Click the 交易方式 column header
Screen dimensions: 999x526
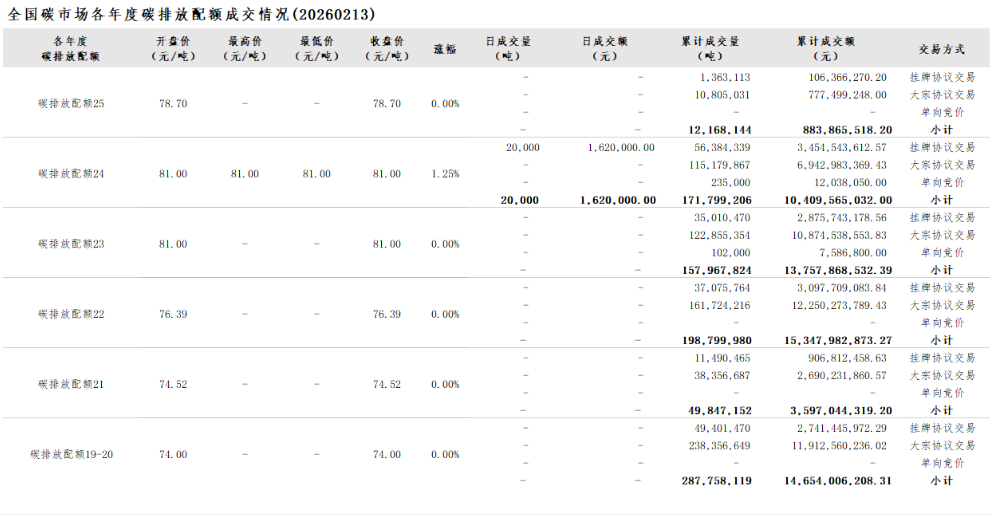[x=941, y=48]
